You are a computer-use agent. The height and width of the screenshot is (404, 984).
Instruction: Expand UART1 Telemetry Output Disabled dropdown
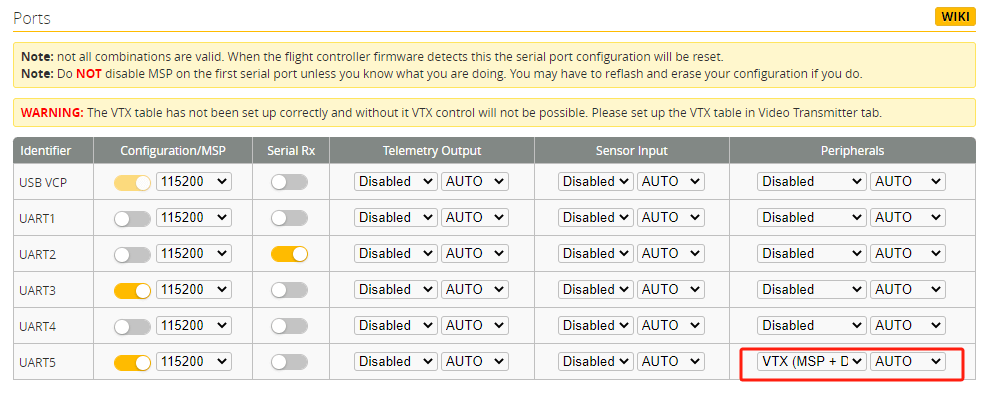(x=396, y=218)
